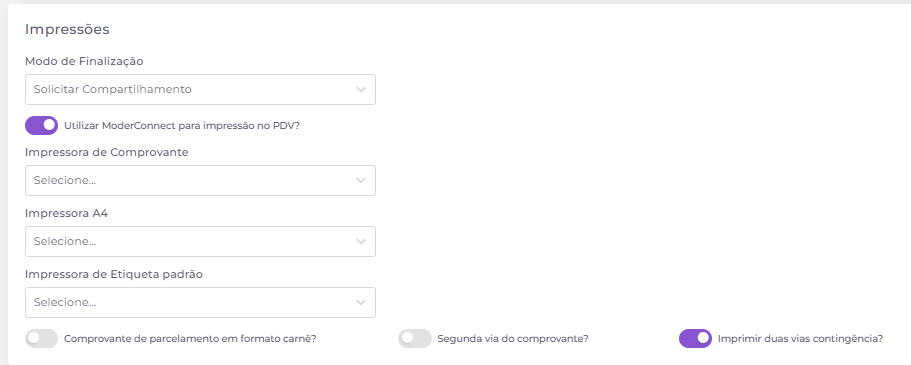Disable the Utilizar ModerConnect toggle switch
The height and width of the screenshot is (365, 911).
[x=41, y=125]
